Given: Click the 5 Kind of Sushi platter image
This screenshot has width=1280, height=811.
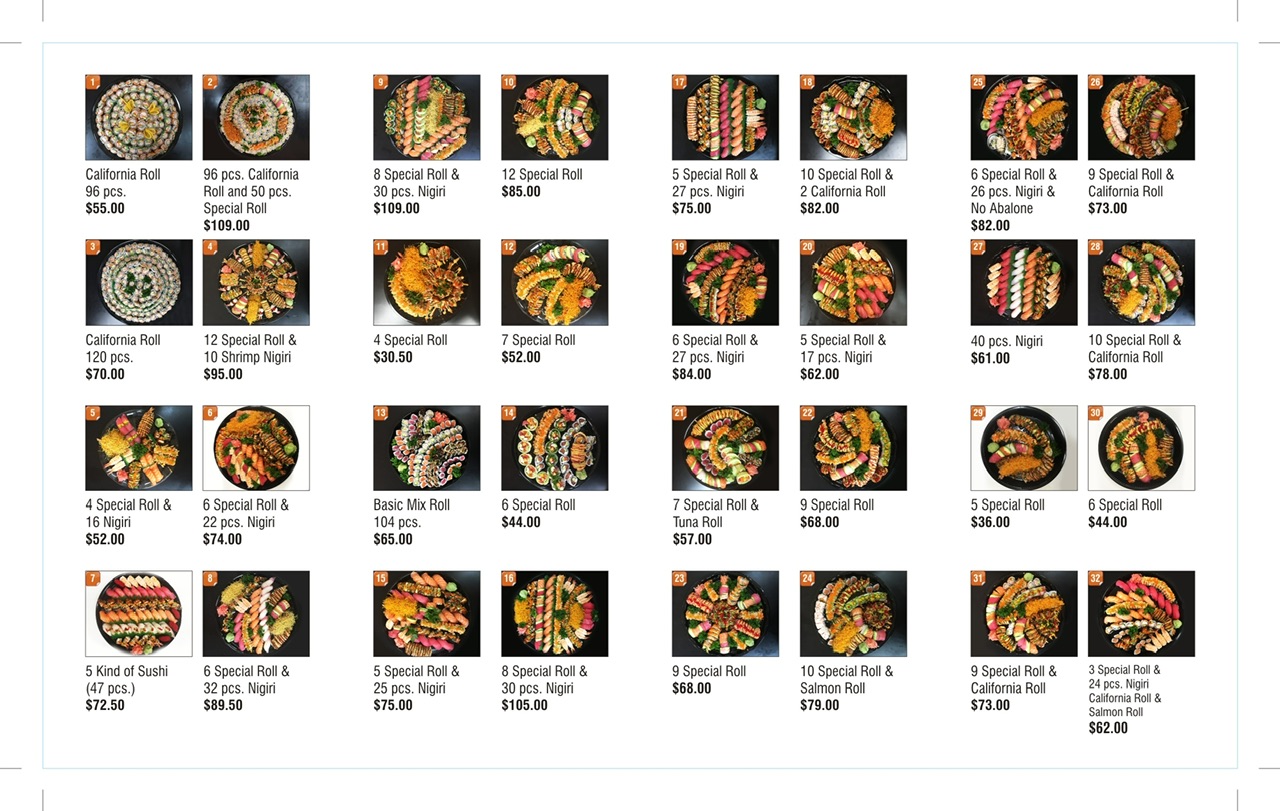Looking at the screenshot, I should tap(139, 614).
